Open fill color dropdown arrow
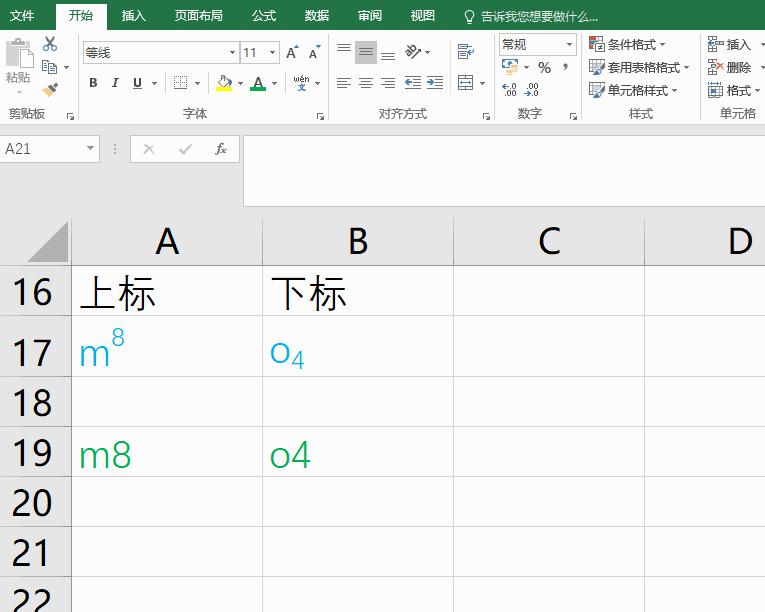This screenshot has height=612, width=765. pyautogui.click(x=241, y=83)
